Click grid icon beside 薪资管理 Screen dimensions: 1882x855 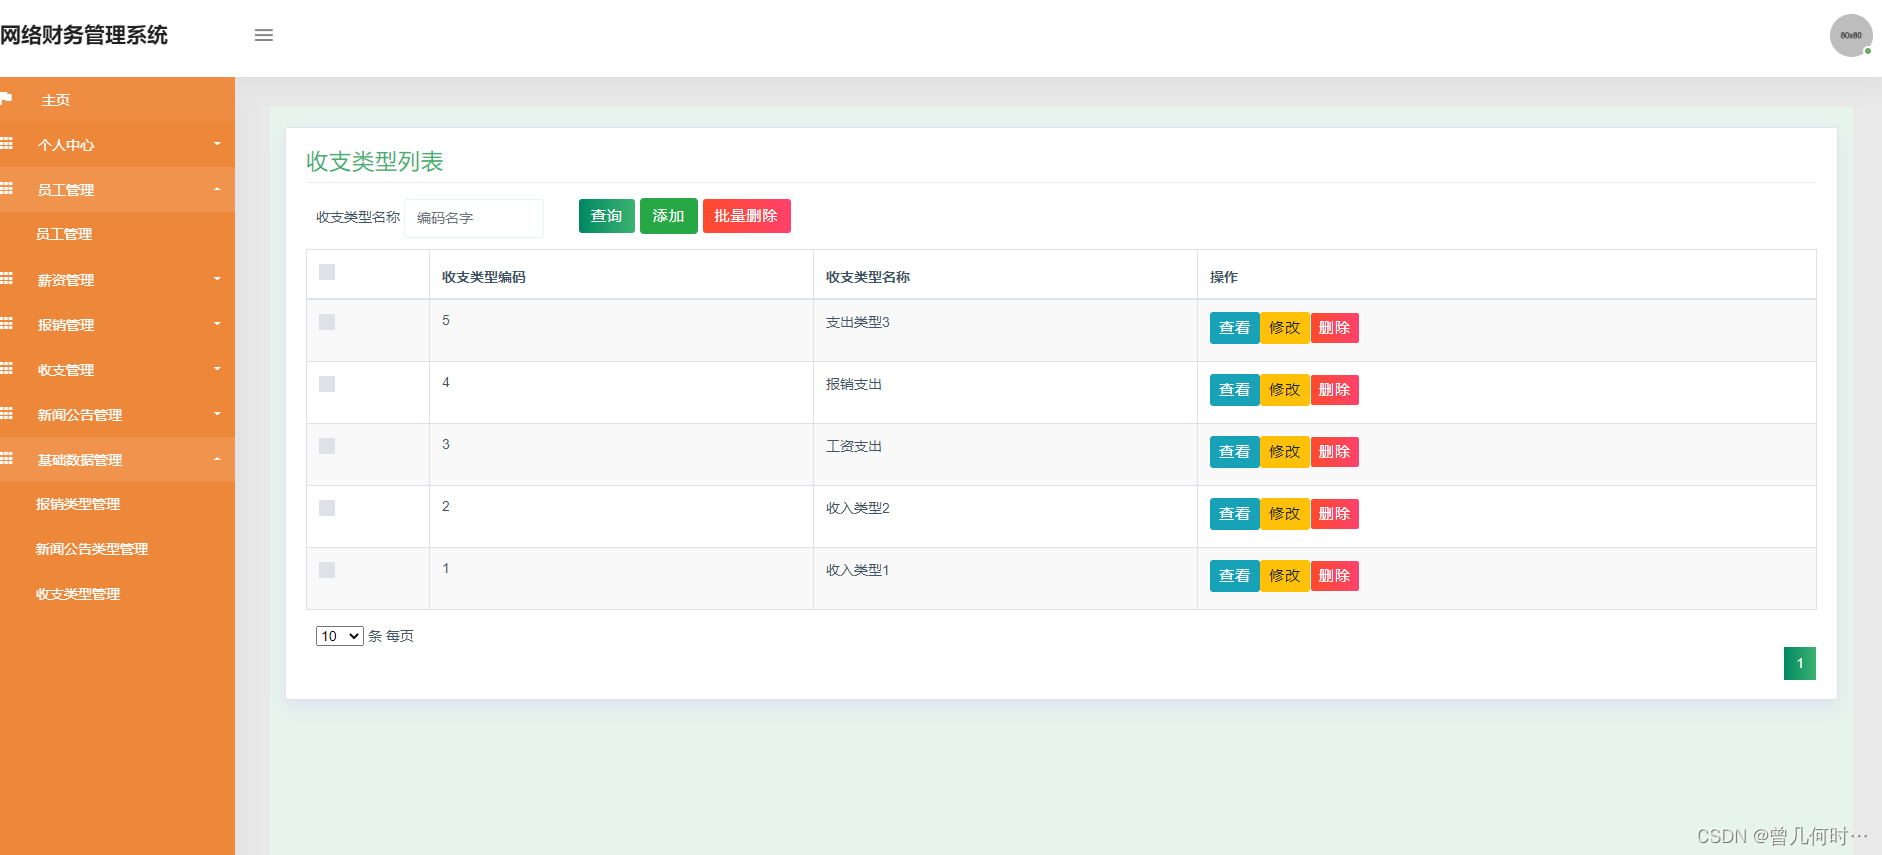click(6, 279)
